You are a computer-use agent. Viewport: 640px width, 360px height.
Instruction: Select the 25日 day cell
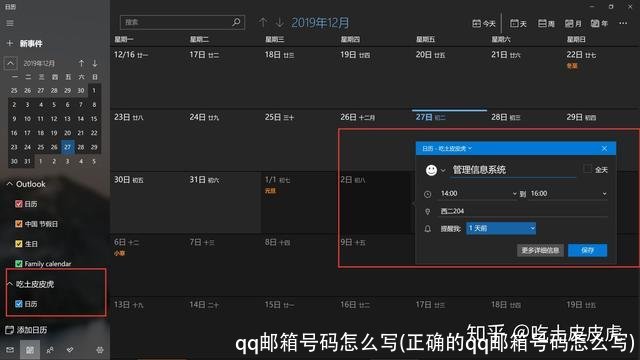tap(298, 140)
